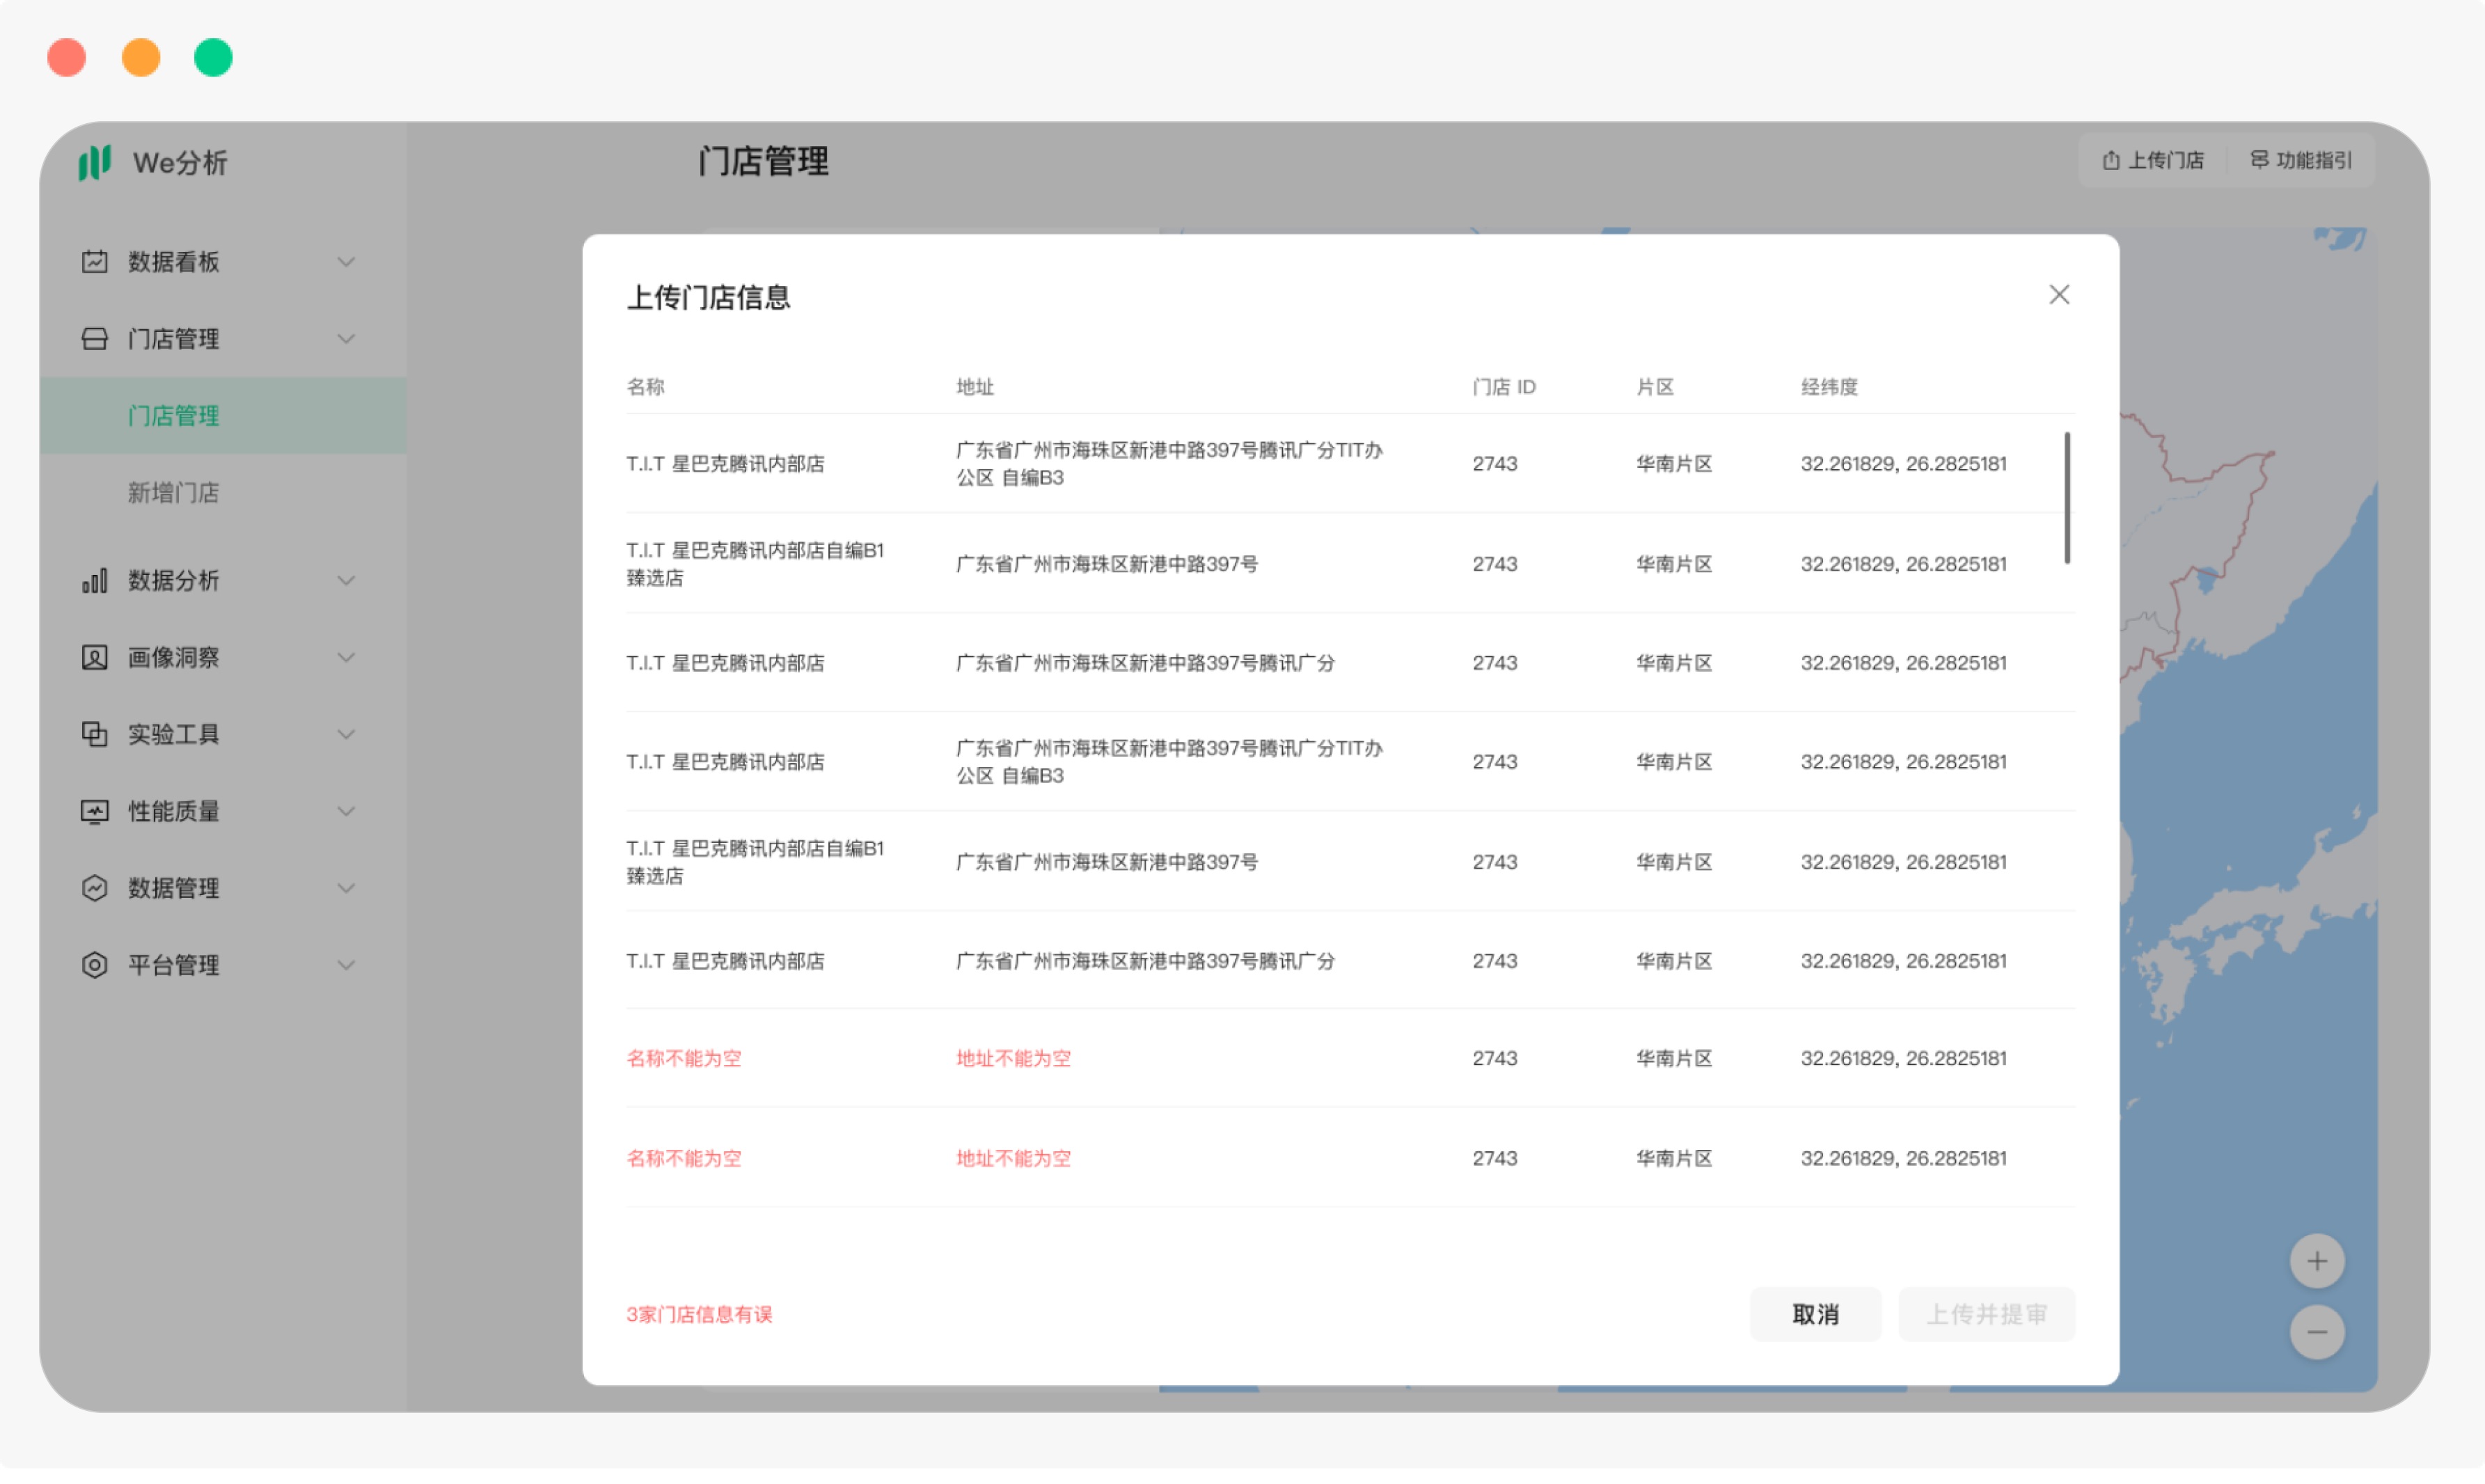Click the 平台管理 settings icon
The width and height of the screenshot is (2485, 1484).
pos(94,966)
